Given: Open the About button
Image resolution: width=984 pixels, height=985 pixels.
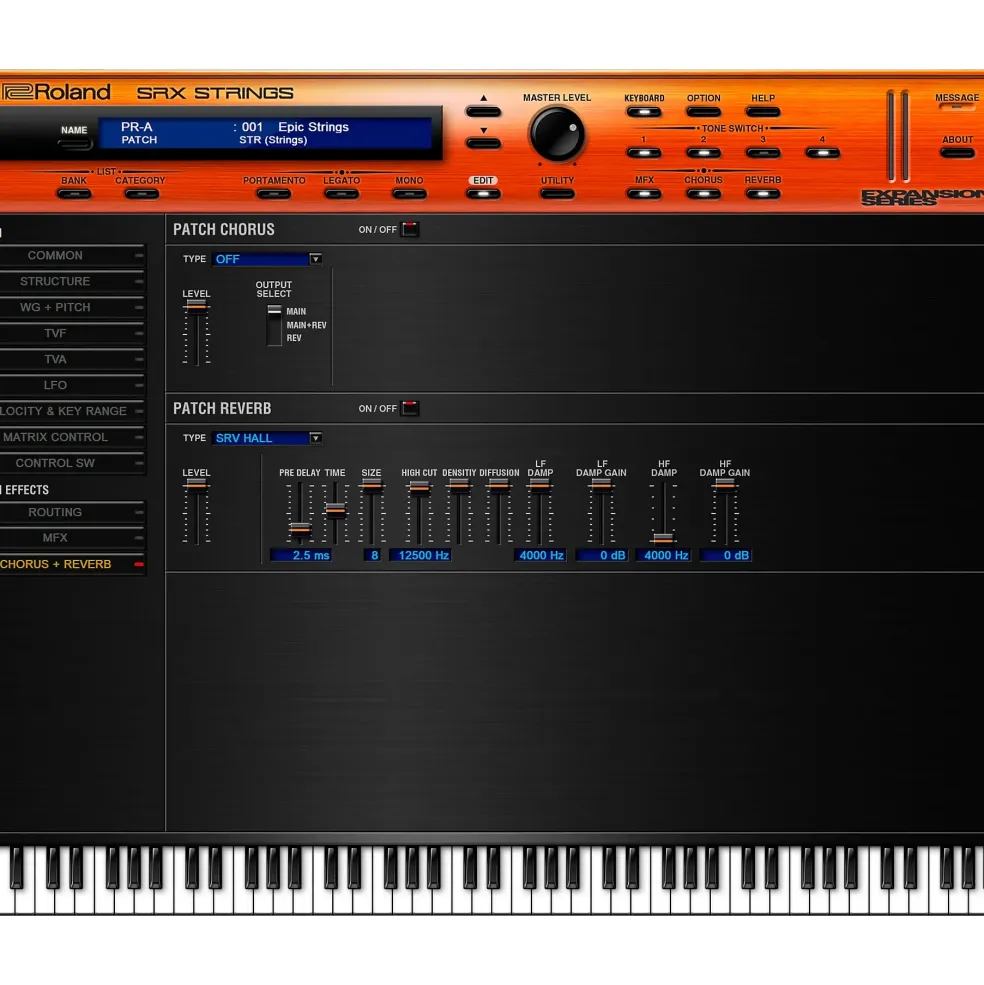Looking at the screenshot, I should click(956, 153).
